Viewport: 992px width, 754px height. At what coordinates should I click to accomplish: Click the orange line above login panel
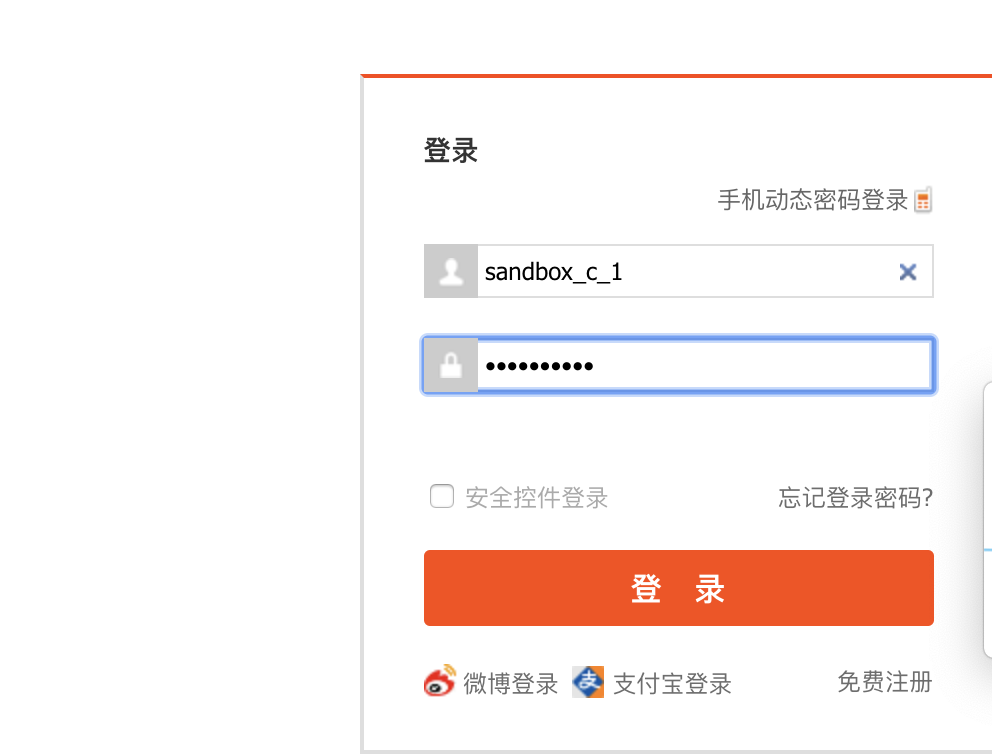(x=676, y=76)
